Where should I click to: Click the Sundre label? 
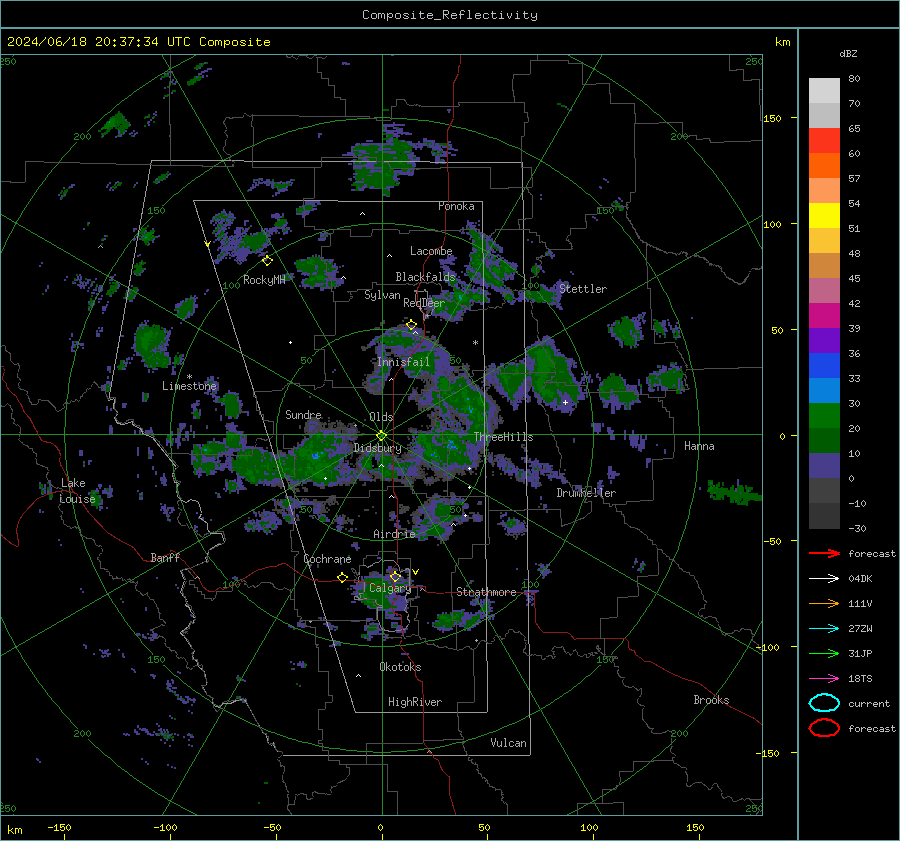coord(303,414)
